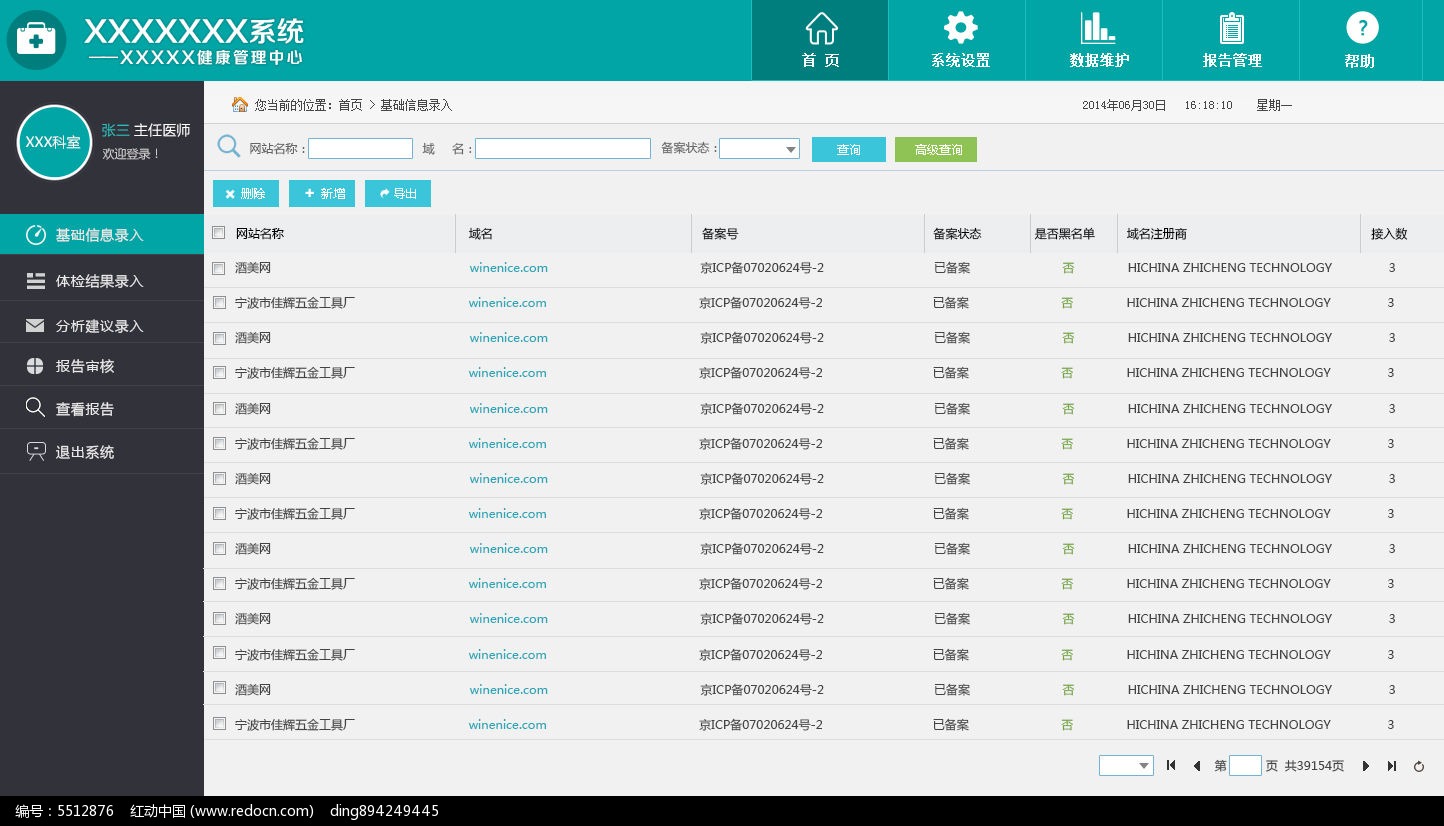Screen dimensions: 1444x826
Task: Check the last row 宁波市佳辉五金工具厂 checkbox
Action: pyautogui.click(x=219, y=724)
